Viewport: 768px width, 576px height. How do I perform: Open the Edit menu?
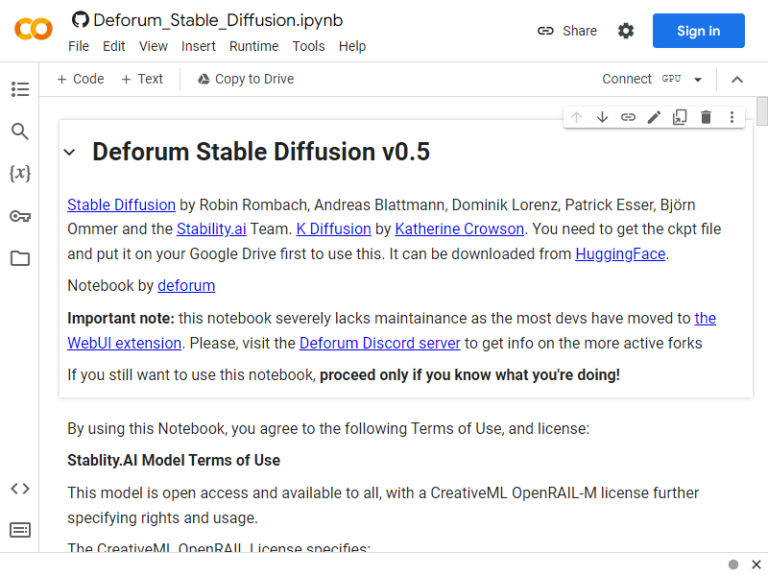coord(114,46)
